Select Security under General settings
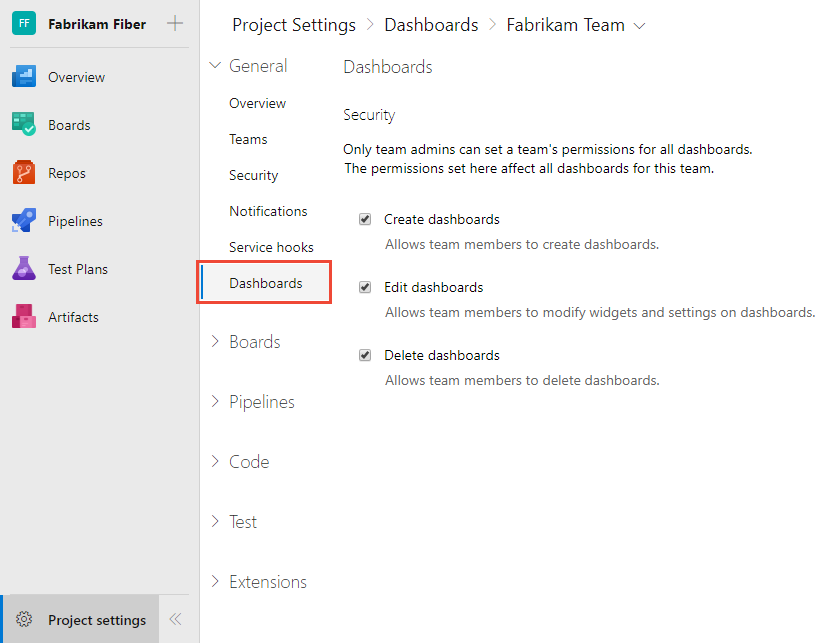Viewport: 817px width, 643px height. 254,176
